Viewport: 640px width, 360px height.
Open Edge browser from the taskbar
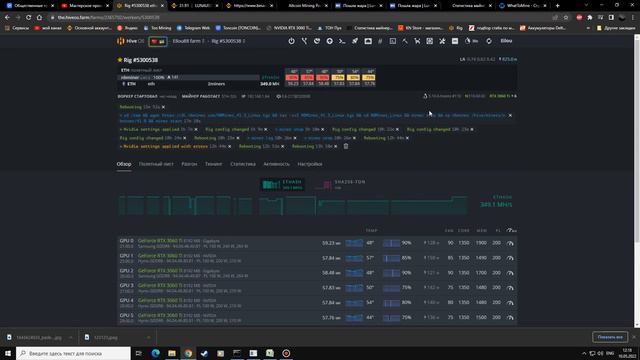pos(156,353)
